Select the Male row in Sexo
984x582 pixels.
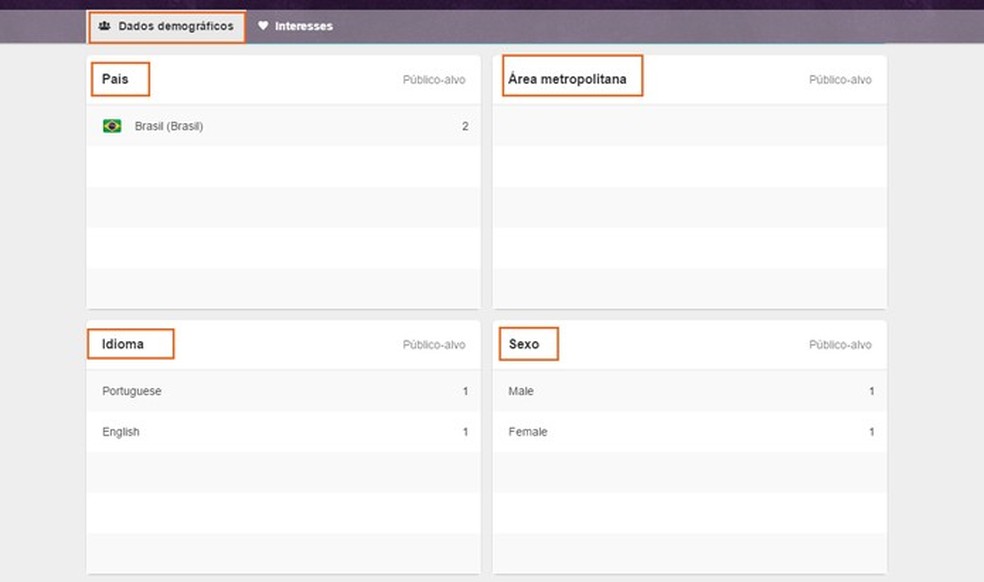tap(521, 391)
